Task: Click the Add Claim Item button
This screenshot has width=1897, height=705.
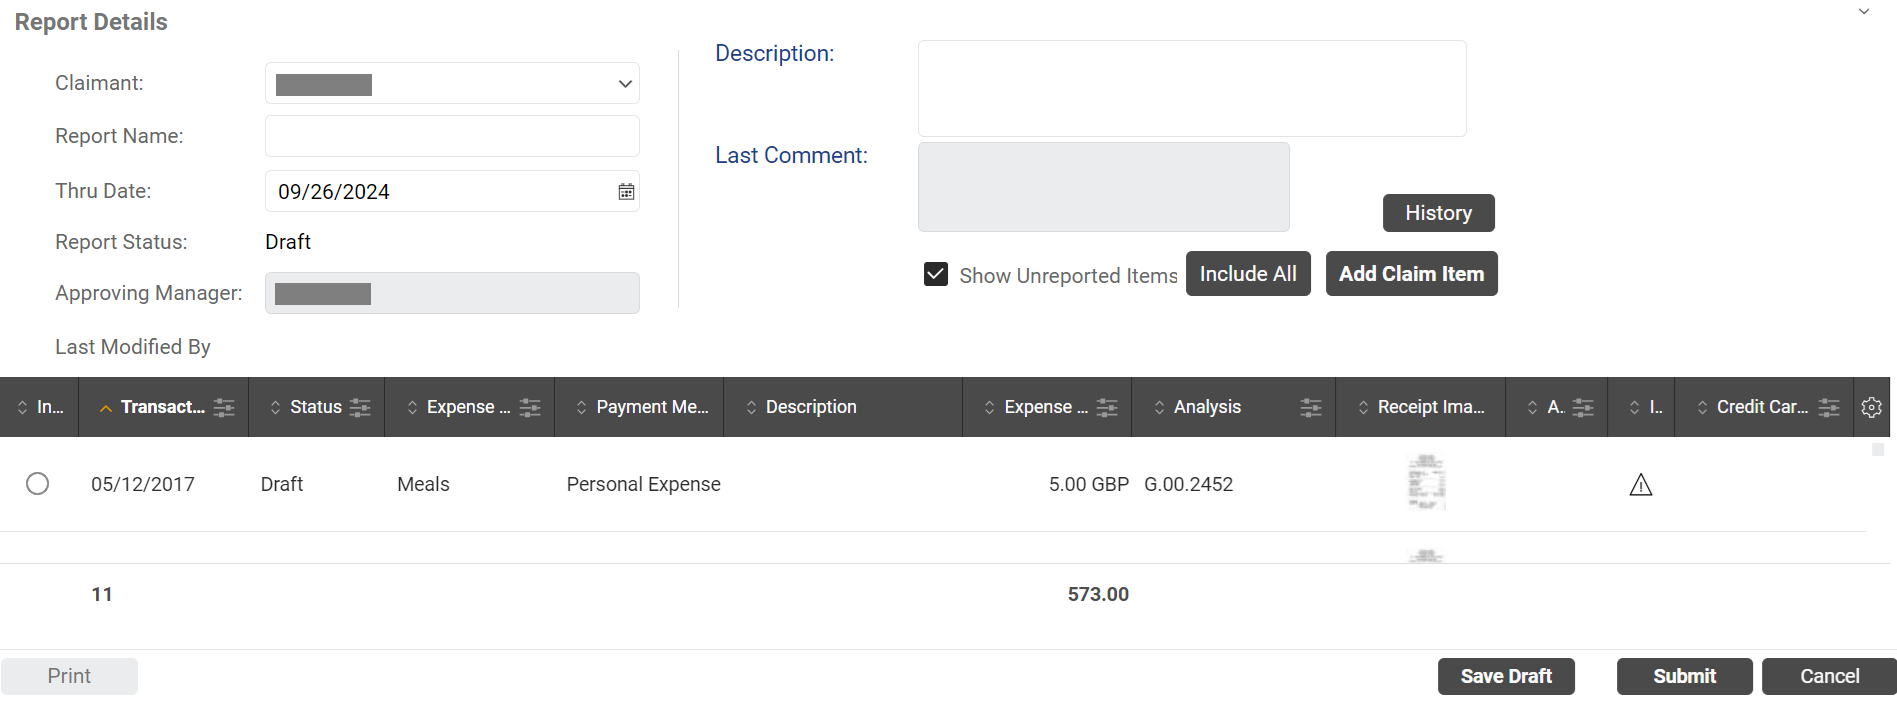Action: point(1411,274)
